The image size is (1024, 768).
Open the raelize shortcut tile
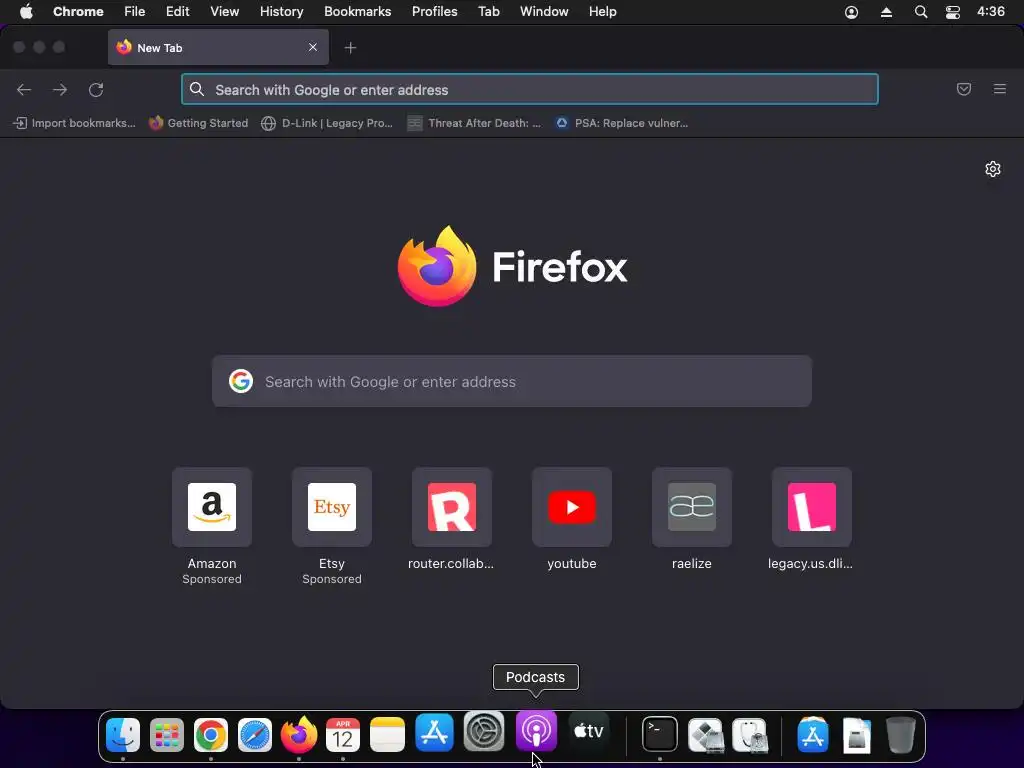tap(692, 507)
